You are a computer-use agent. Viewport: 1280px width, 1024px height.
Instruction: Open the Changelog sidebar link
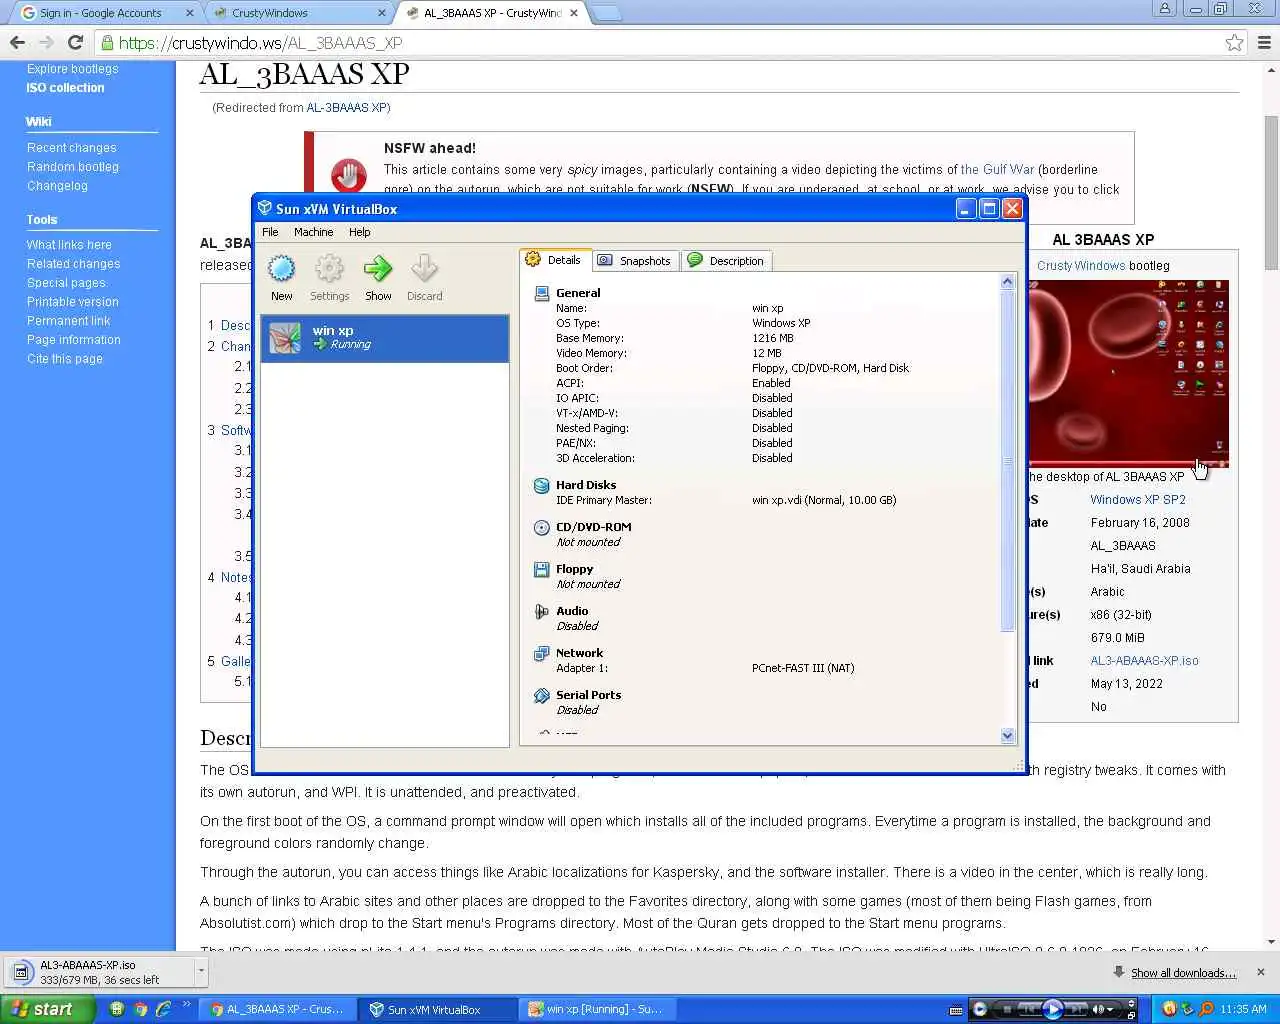tap(57, 186)
